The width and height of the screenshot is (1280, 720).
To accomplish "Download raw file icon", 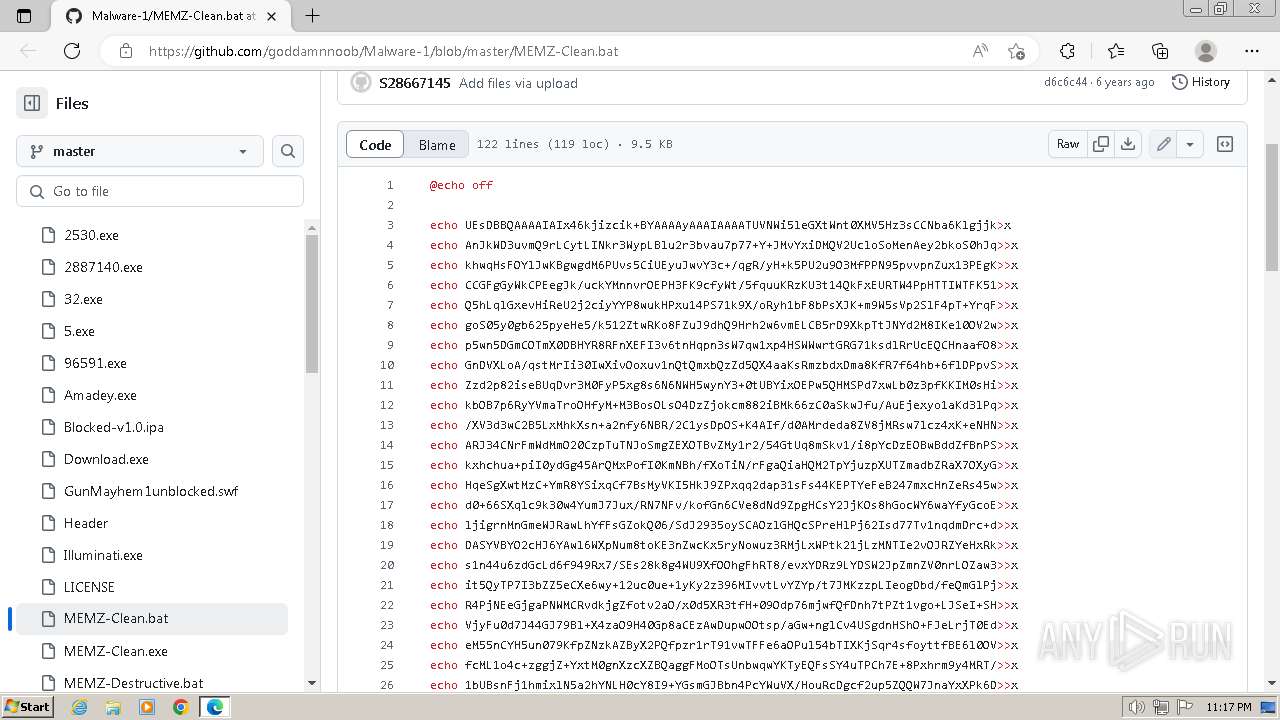I will (x=1128, y=144).
